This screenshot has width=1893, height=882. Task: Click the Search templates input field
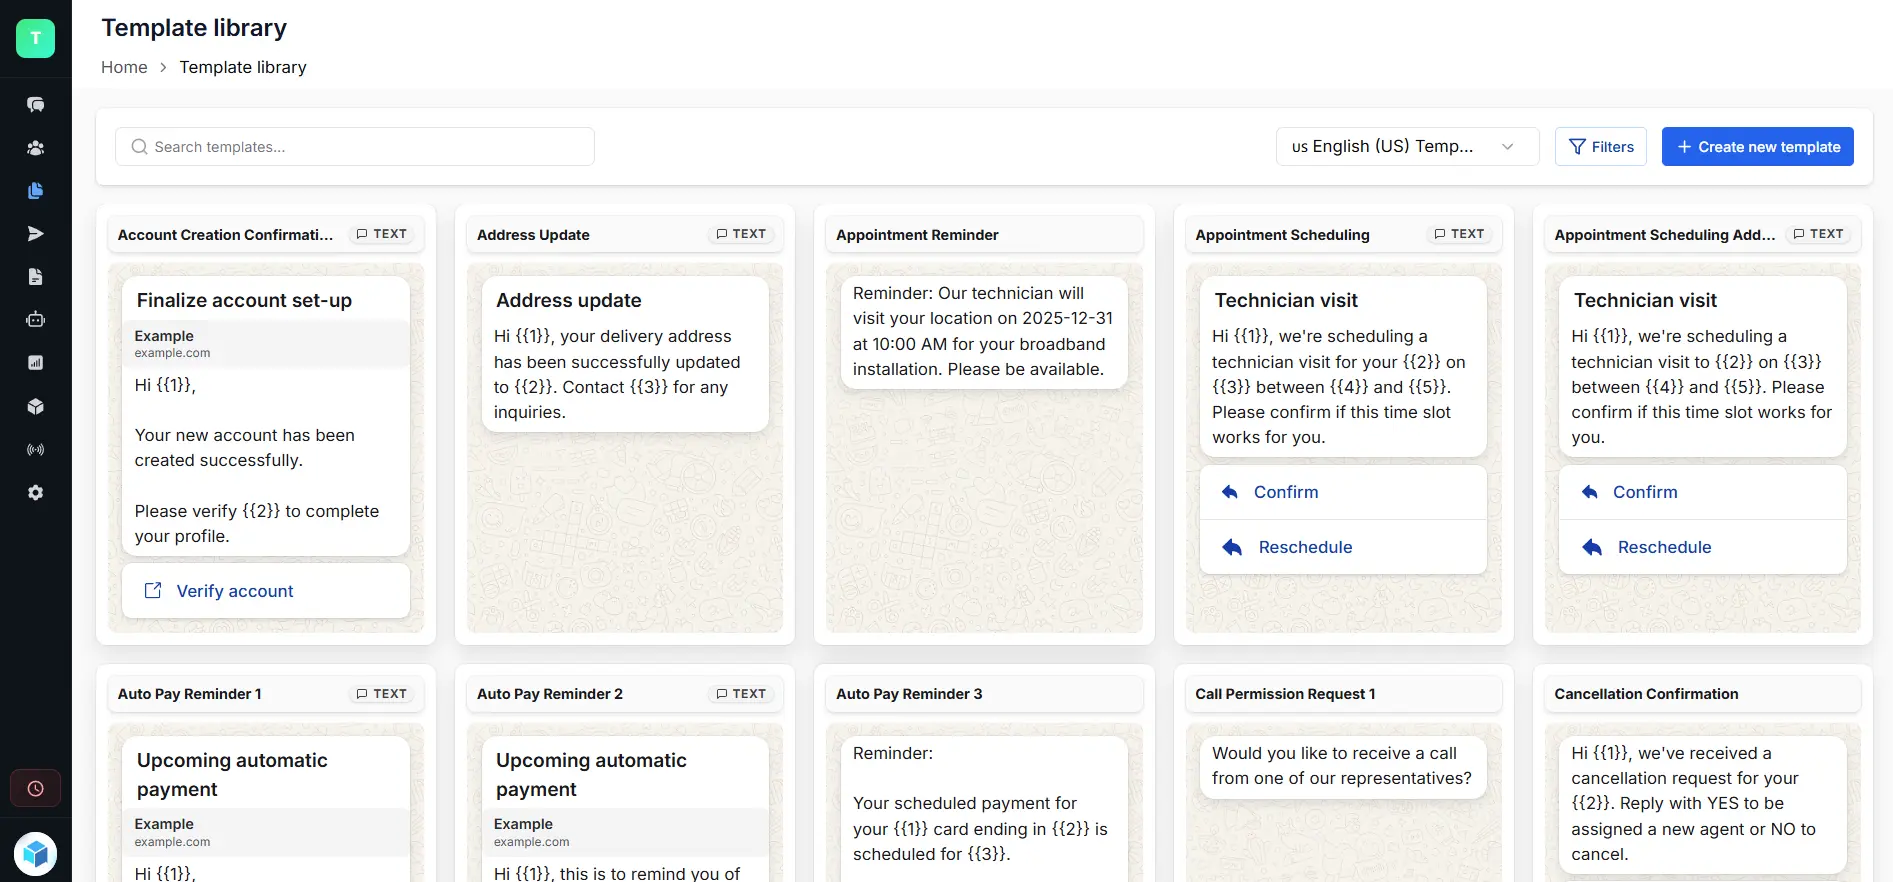355,147
